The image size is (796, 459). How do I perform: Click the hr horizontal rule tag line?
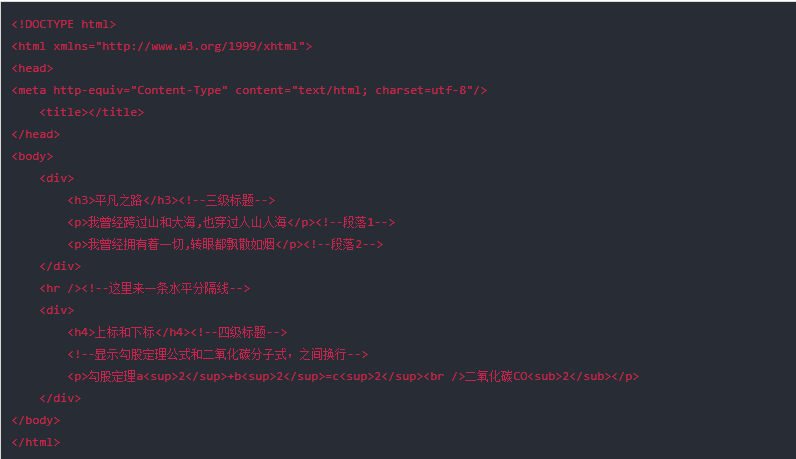point(145,288)
